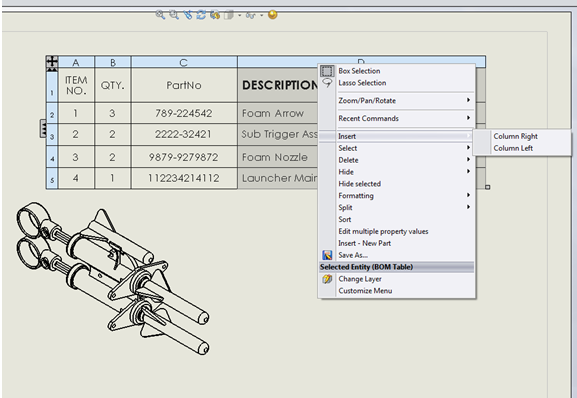Click the 3D Drawing View icon
The width and height of the screenshot is (577, 398).
[215, 15]
